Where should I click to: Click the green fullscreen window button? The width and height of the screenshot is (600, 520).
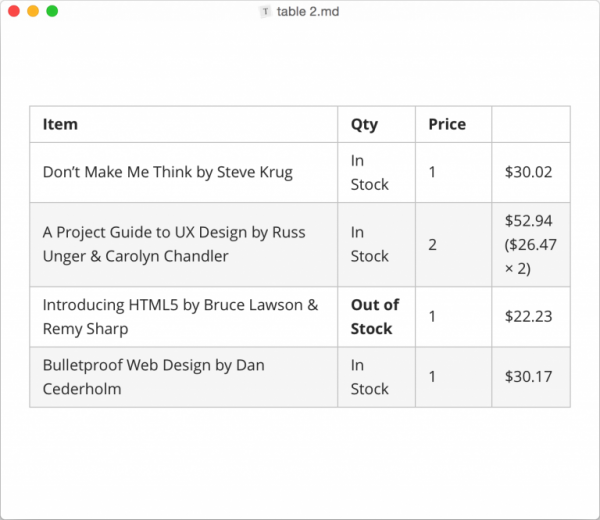pos(52,11)
